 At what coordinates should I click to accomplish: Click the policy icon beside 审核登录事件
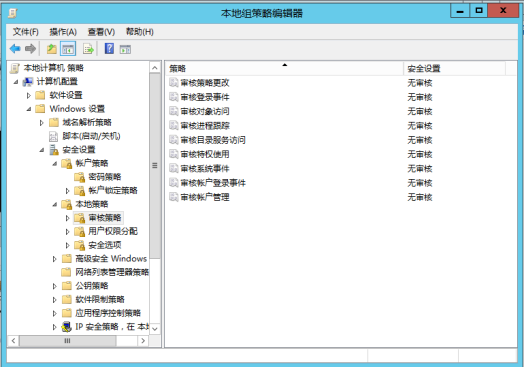click(173, 97)
